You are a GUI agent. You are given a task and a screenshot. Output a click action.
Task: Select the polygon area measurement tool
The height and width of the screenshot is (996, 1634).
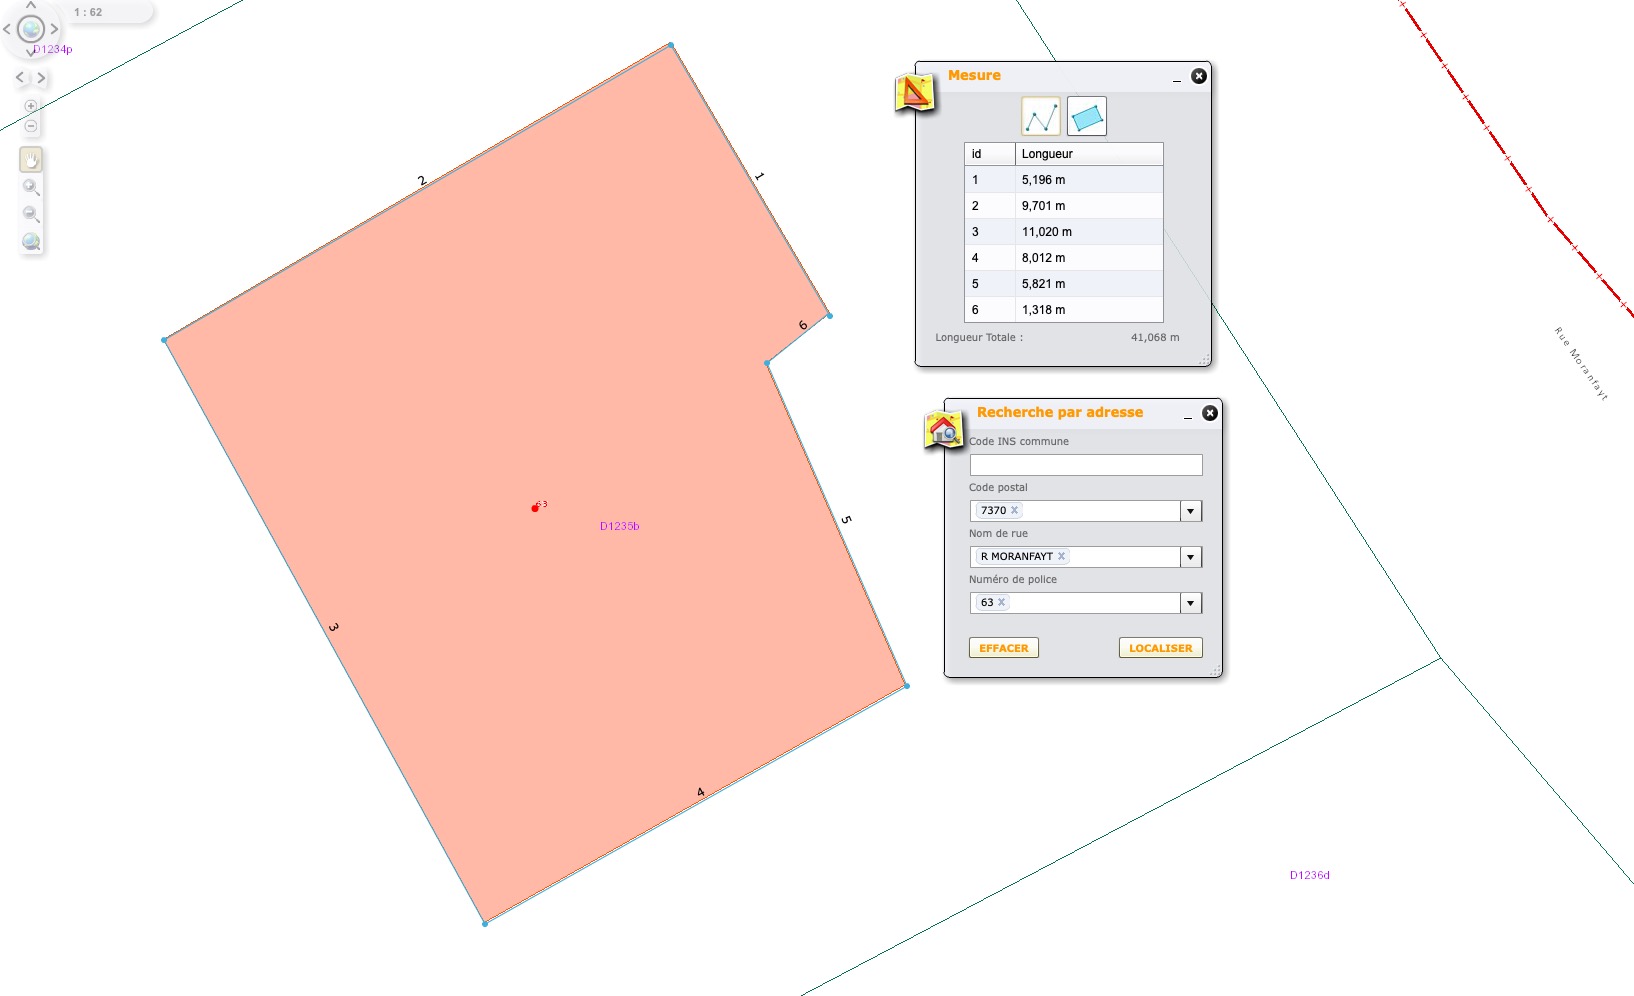[1086, 117]
